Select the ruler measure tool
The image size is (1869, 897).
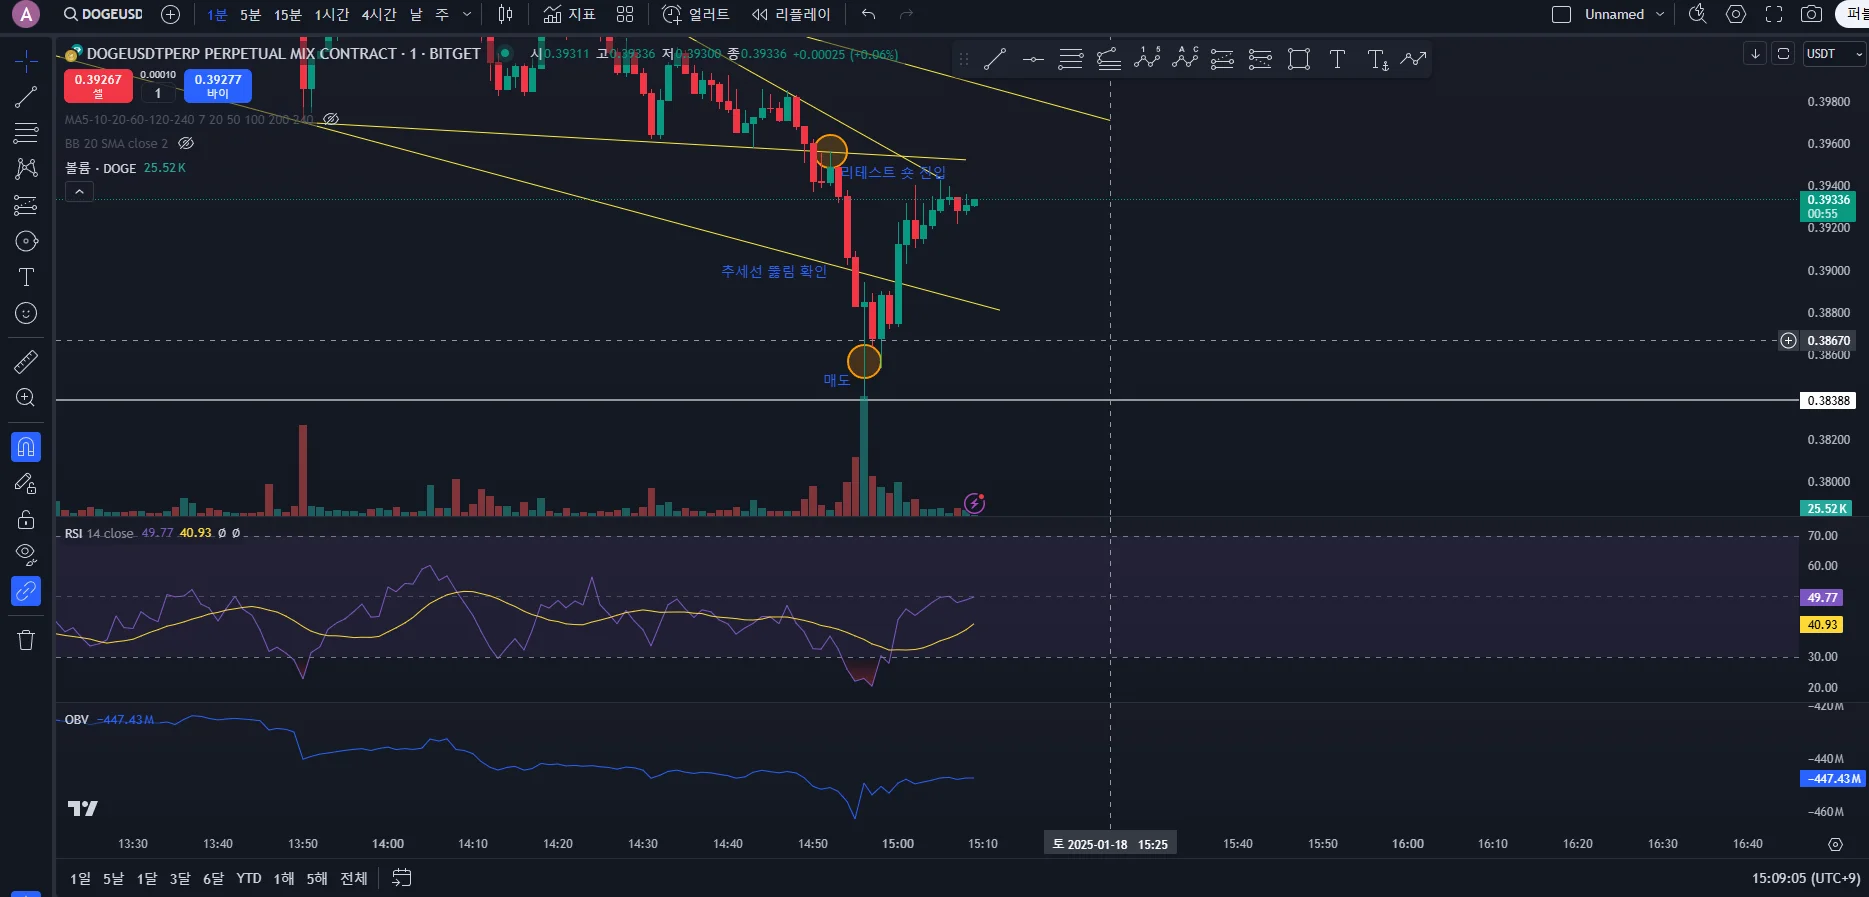[x=26, y=361]
